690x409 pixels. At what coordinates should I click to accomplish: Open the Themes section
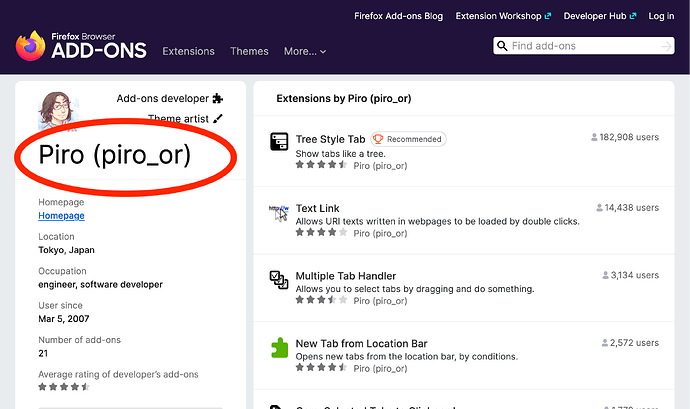[x=249, y=52]
